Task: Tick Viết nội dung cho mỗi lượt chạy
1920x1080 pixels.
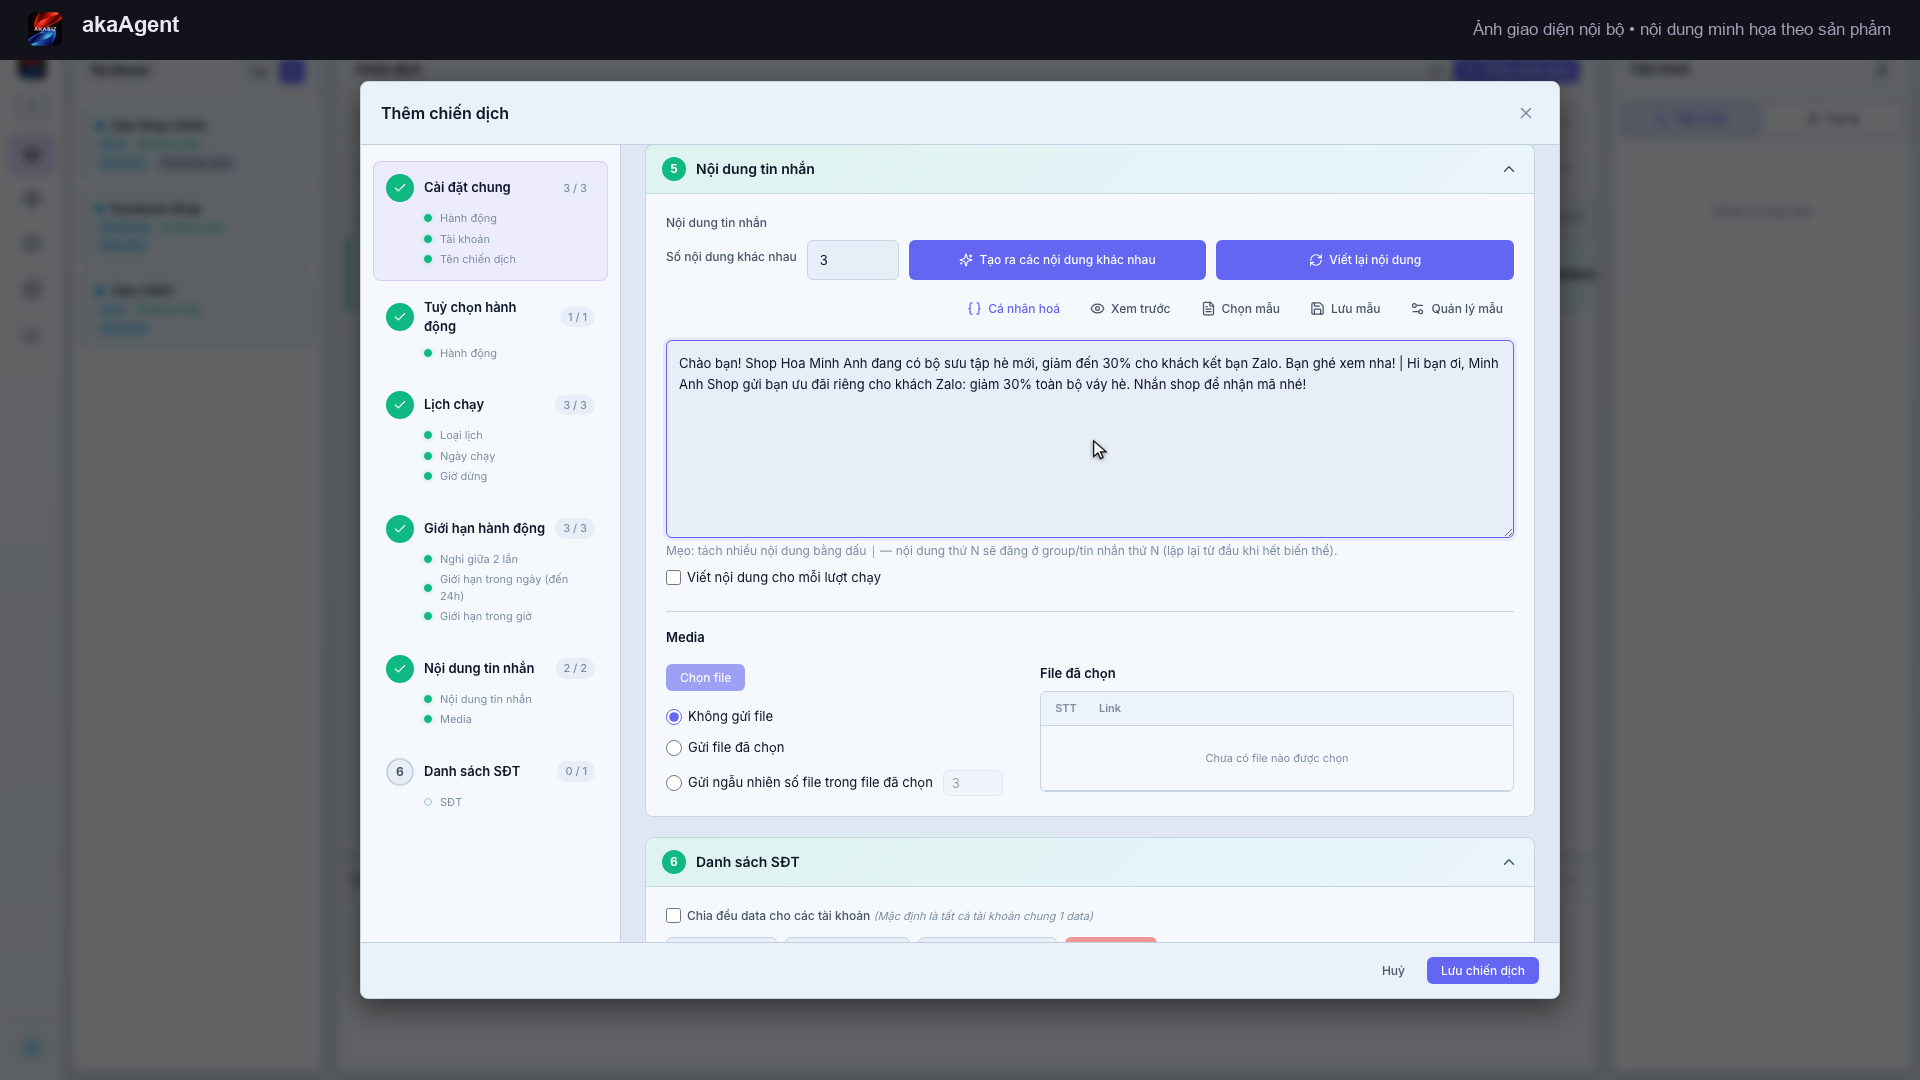Action: tap(674, 578)
